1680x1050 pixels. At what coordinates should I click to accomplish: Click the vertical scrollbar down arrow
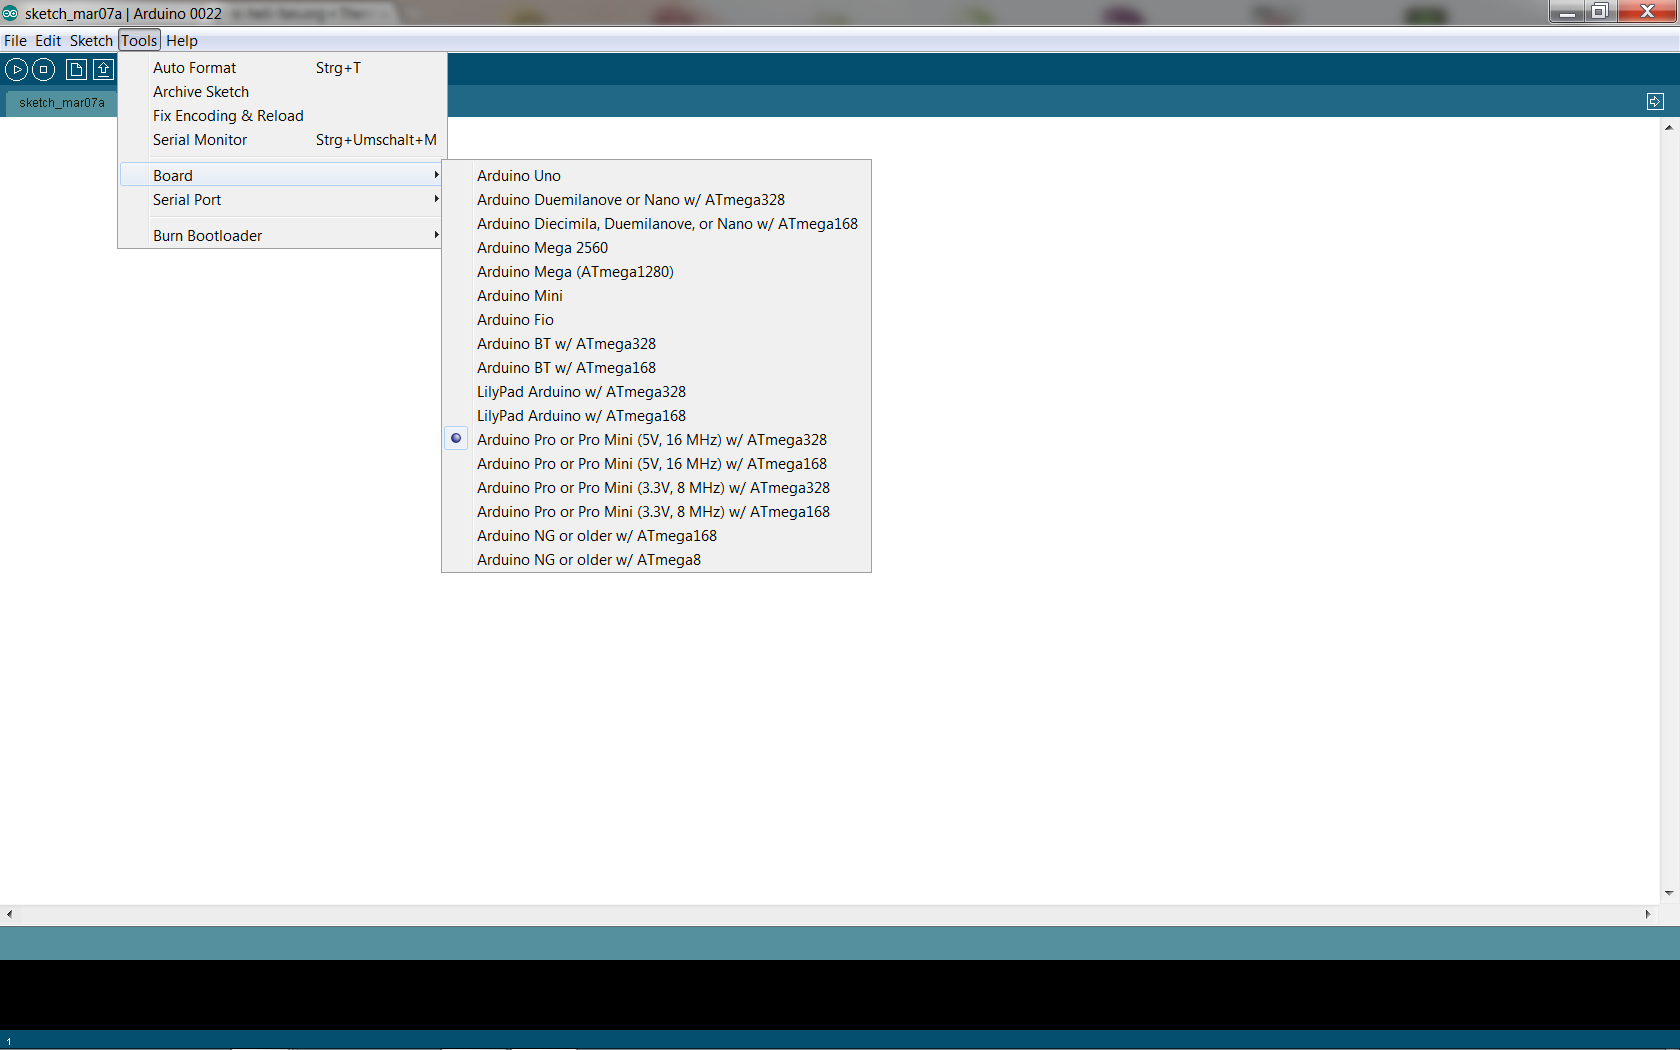coord(1669,893)
